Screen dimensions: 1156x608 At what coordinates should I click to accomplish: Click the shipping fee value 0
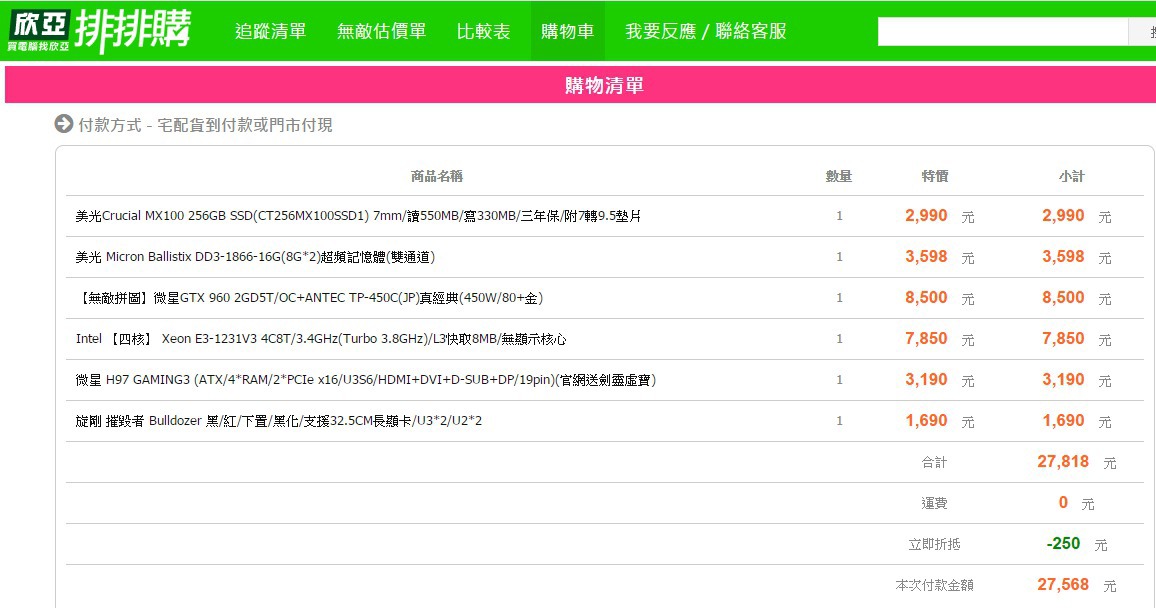(x=1063, y=503)
